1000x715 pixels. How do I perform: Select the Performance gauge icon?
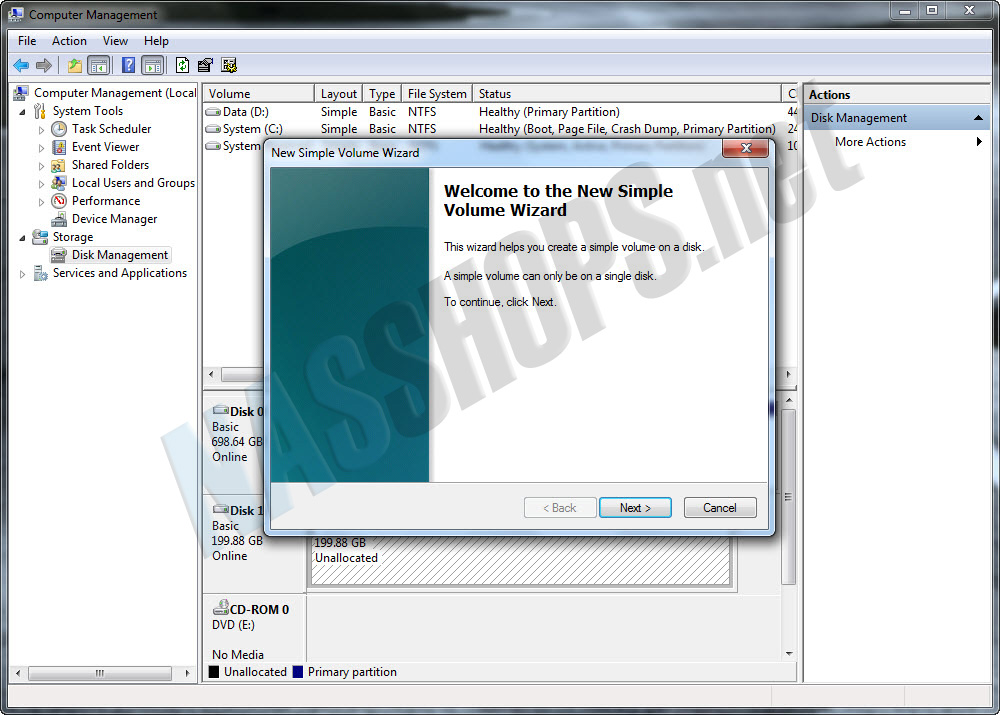59,201
